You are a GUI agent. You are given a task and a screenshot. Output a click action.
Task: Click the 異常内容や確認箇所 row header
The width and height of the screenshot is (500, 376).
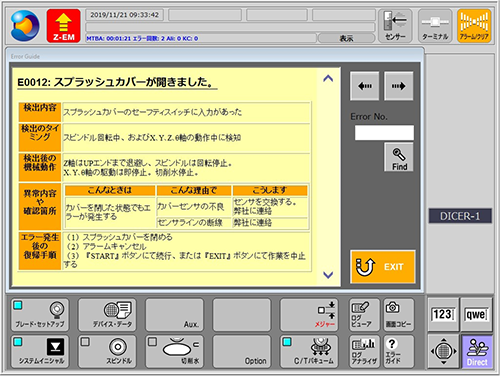[x=40, y=206]
